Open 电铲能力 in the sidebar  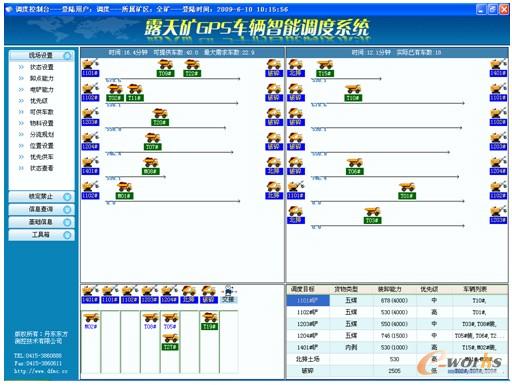click(x=42, y=90)
